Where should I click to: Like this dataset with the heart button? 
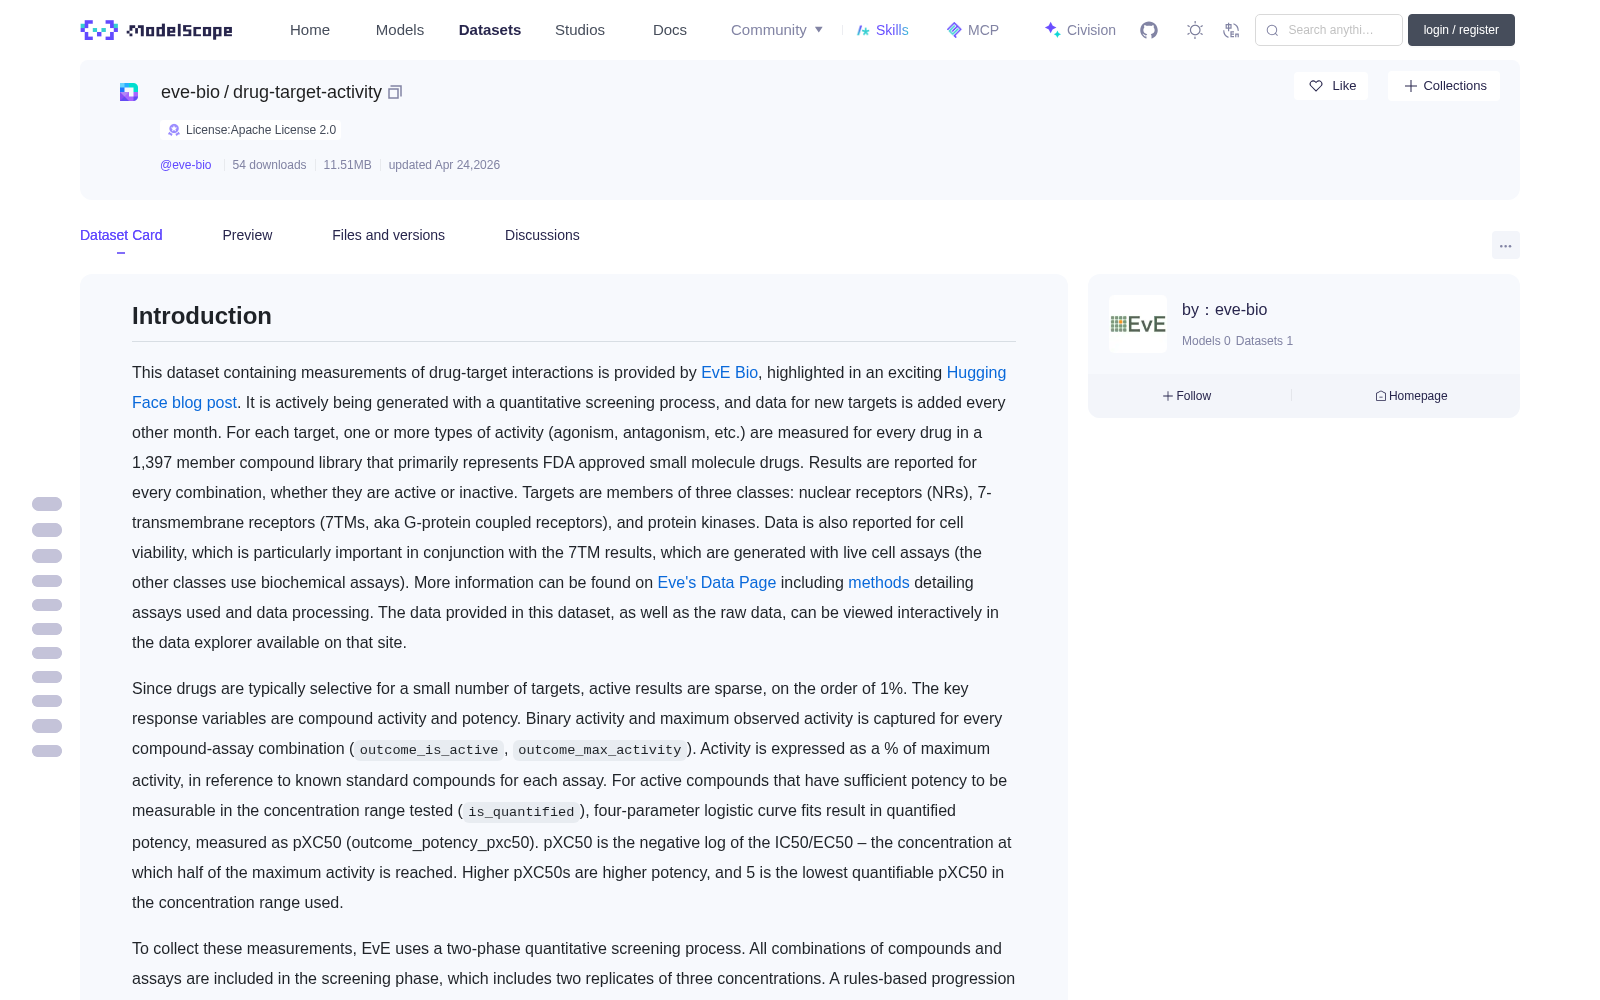pyautogui.click(x=1332, y=86)
